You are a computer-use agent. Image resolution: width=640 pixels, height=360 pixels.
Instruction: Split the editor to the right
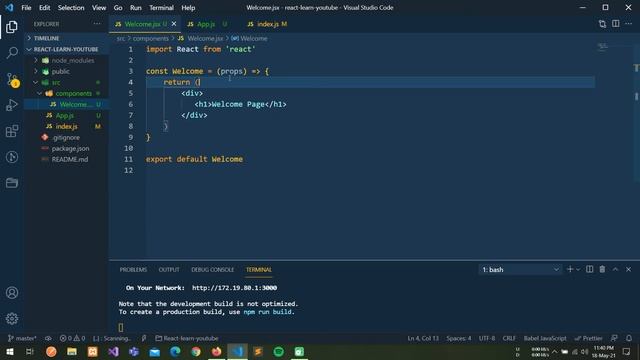point(616,24)
